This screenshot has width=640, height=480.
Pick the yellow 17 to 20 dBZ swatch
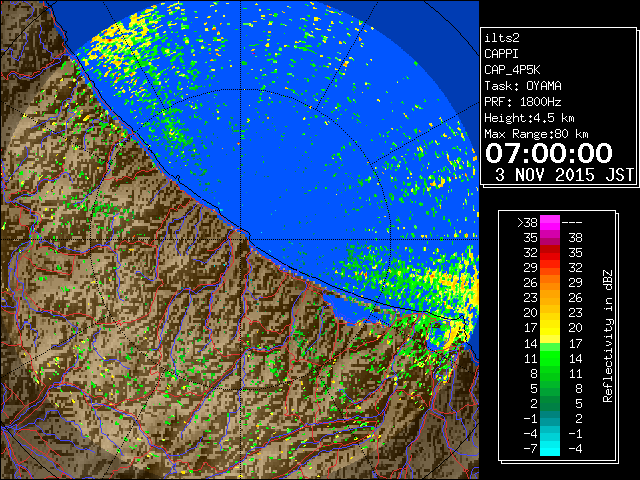click(x=550, y=328)
